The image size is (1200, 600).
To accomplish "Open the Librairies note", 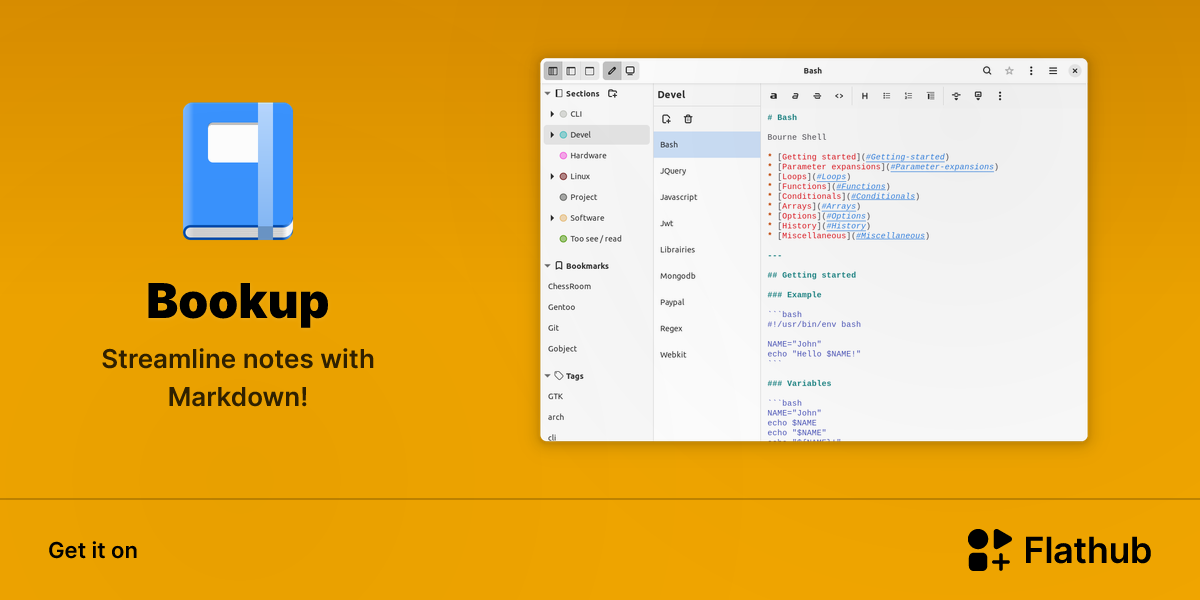I will [707, 250].
